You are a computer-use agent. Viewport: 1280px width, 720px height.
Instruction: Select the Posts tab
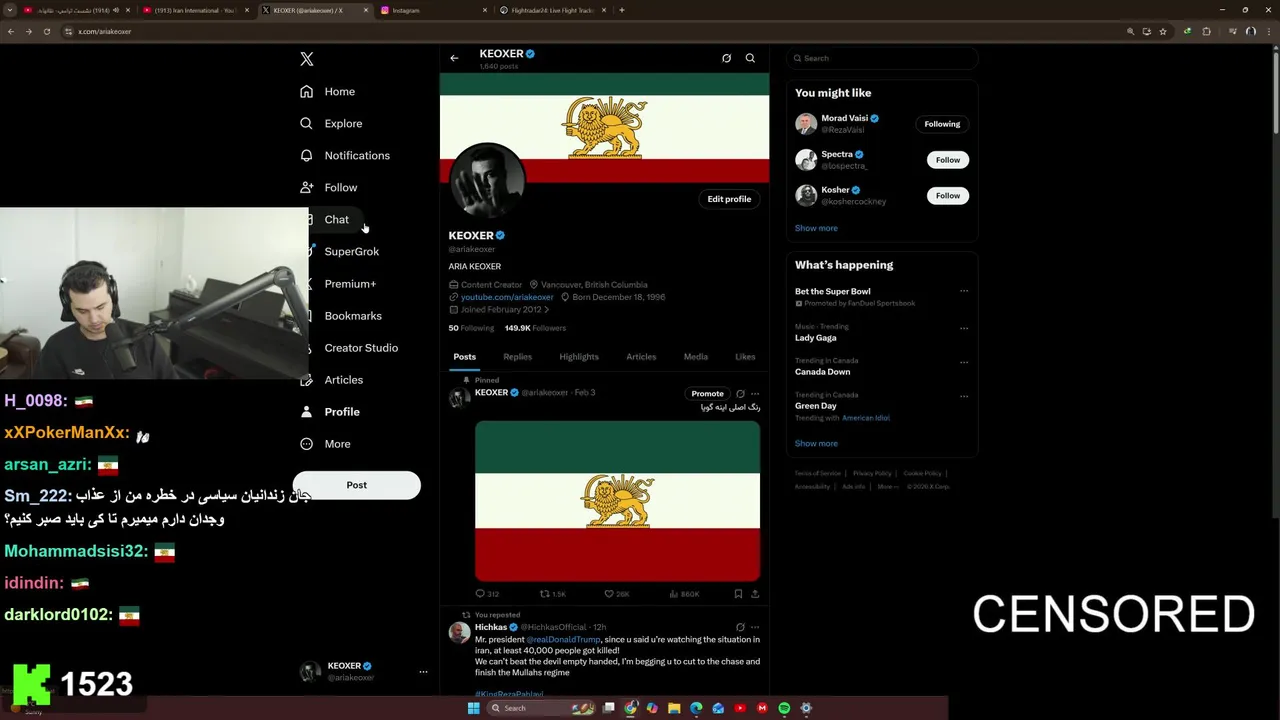coord(464,357)
